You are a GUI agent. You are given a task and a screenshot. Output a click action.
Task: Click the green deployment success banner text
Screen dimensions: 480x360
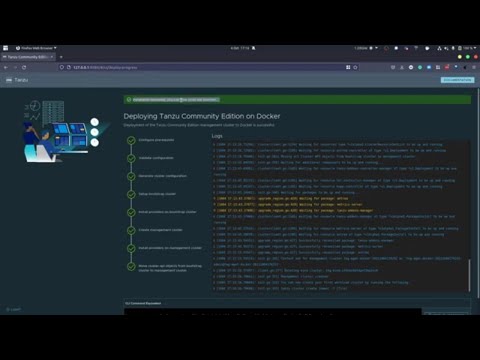pyautogui.click(x=176, y=100)
